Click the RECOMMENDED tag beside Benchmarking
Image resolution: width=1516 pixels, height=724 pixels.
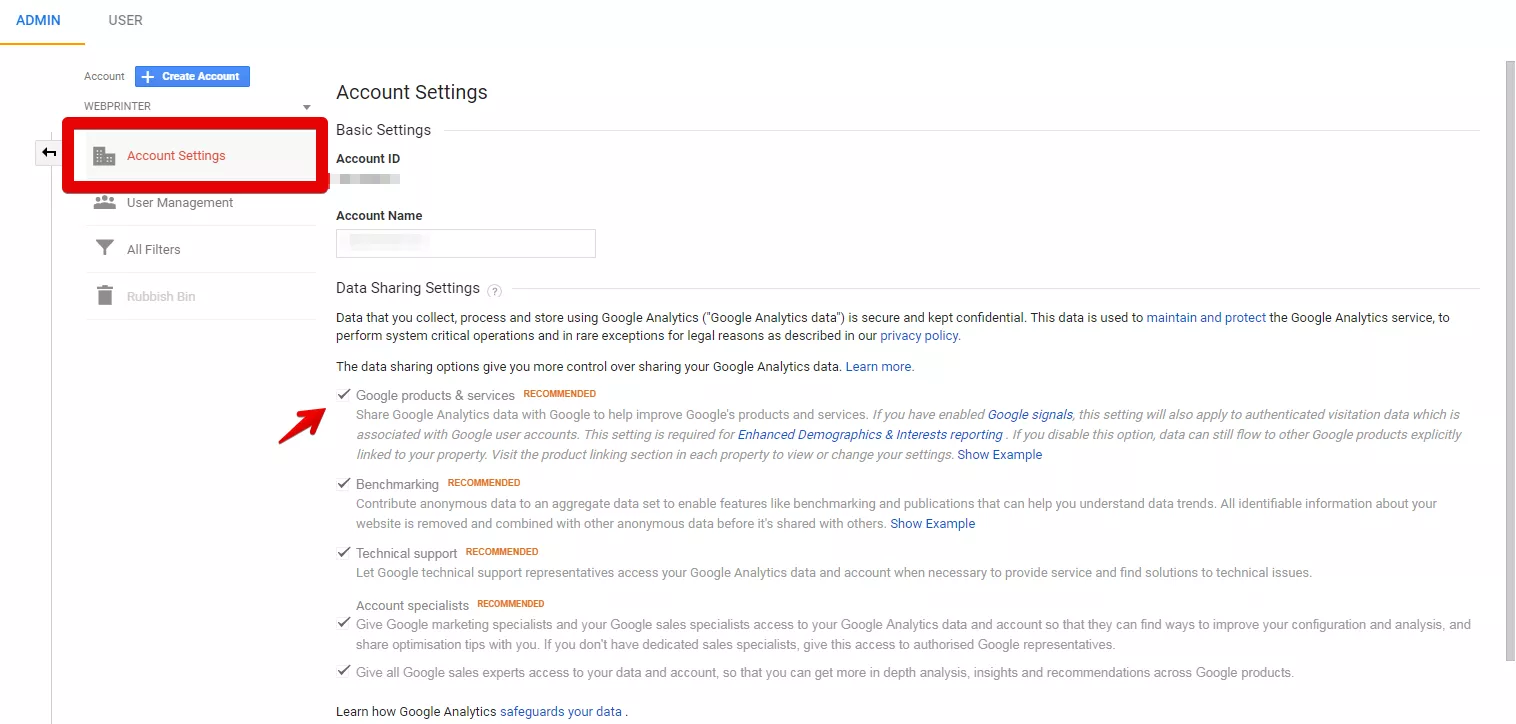click(x=484, y=483)
